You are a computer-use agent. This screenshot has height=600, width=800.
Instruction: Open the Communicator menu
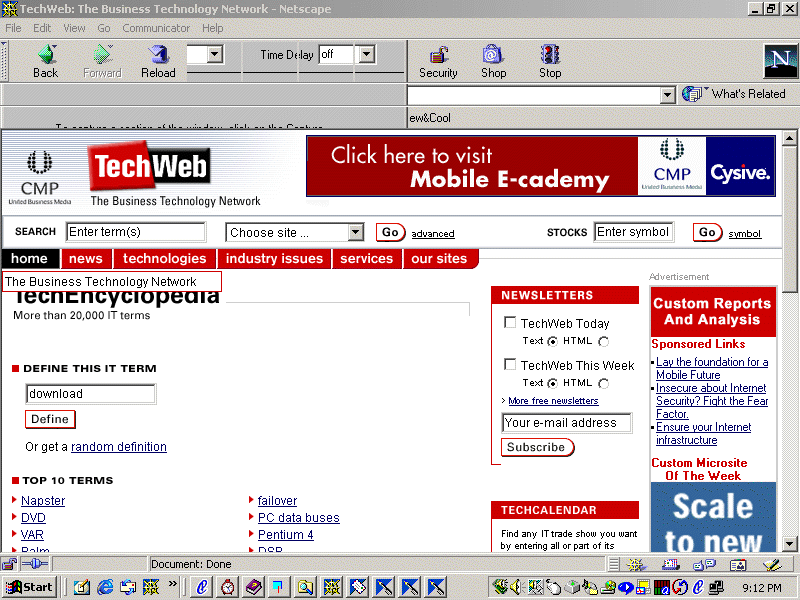(156, 28)
